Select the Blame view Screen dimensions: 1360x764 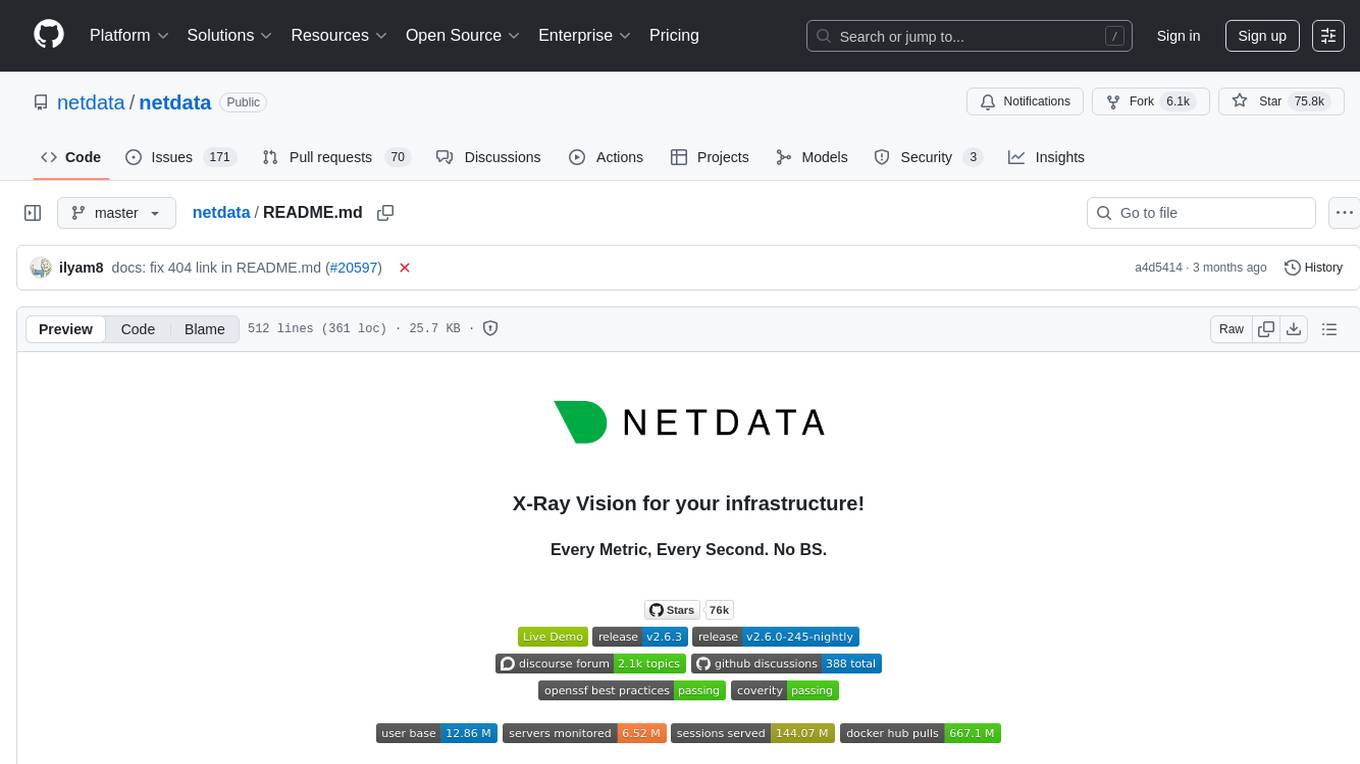[x=204, y=329]
